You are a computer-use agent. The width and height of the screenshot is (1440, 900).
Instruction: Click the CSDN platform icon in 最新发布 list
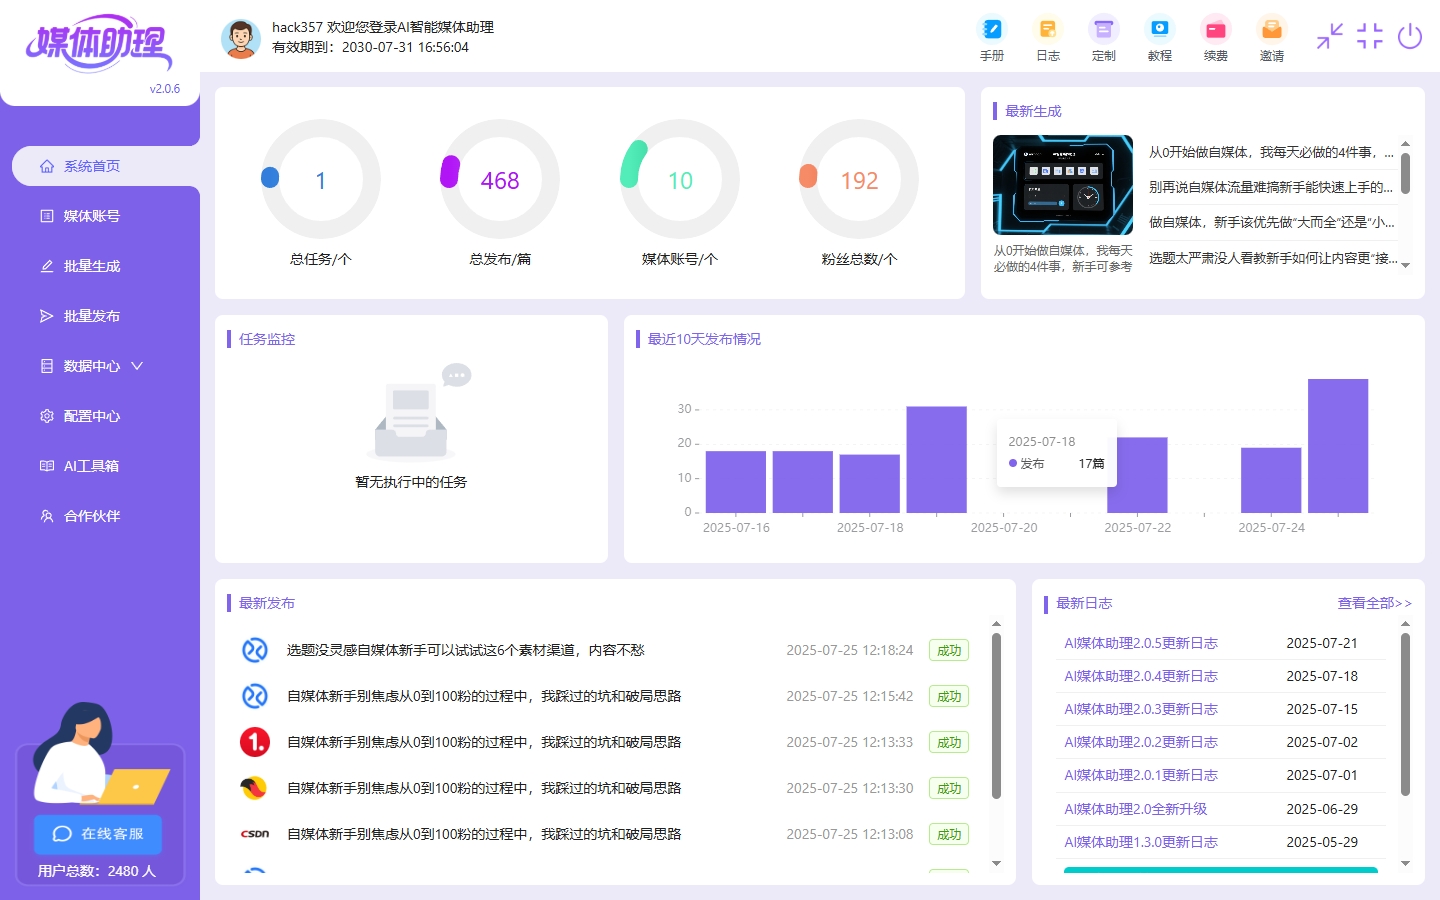click(x=256, y=833)
